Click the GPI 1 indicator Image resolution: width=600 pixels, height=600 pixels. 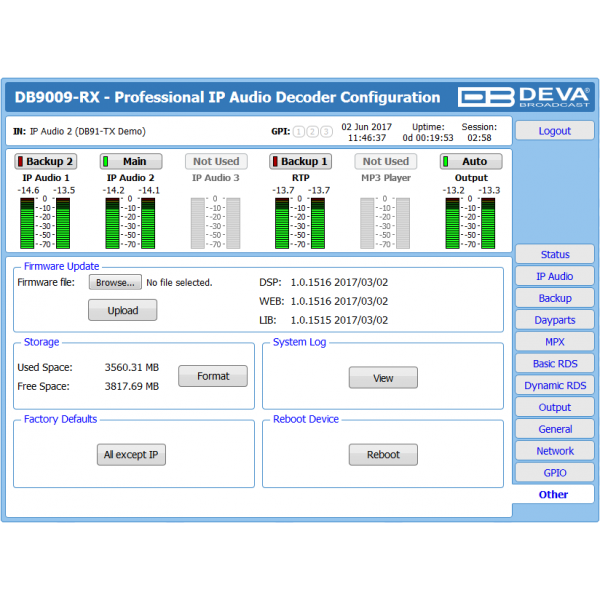(299, 132)
